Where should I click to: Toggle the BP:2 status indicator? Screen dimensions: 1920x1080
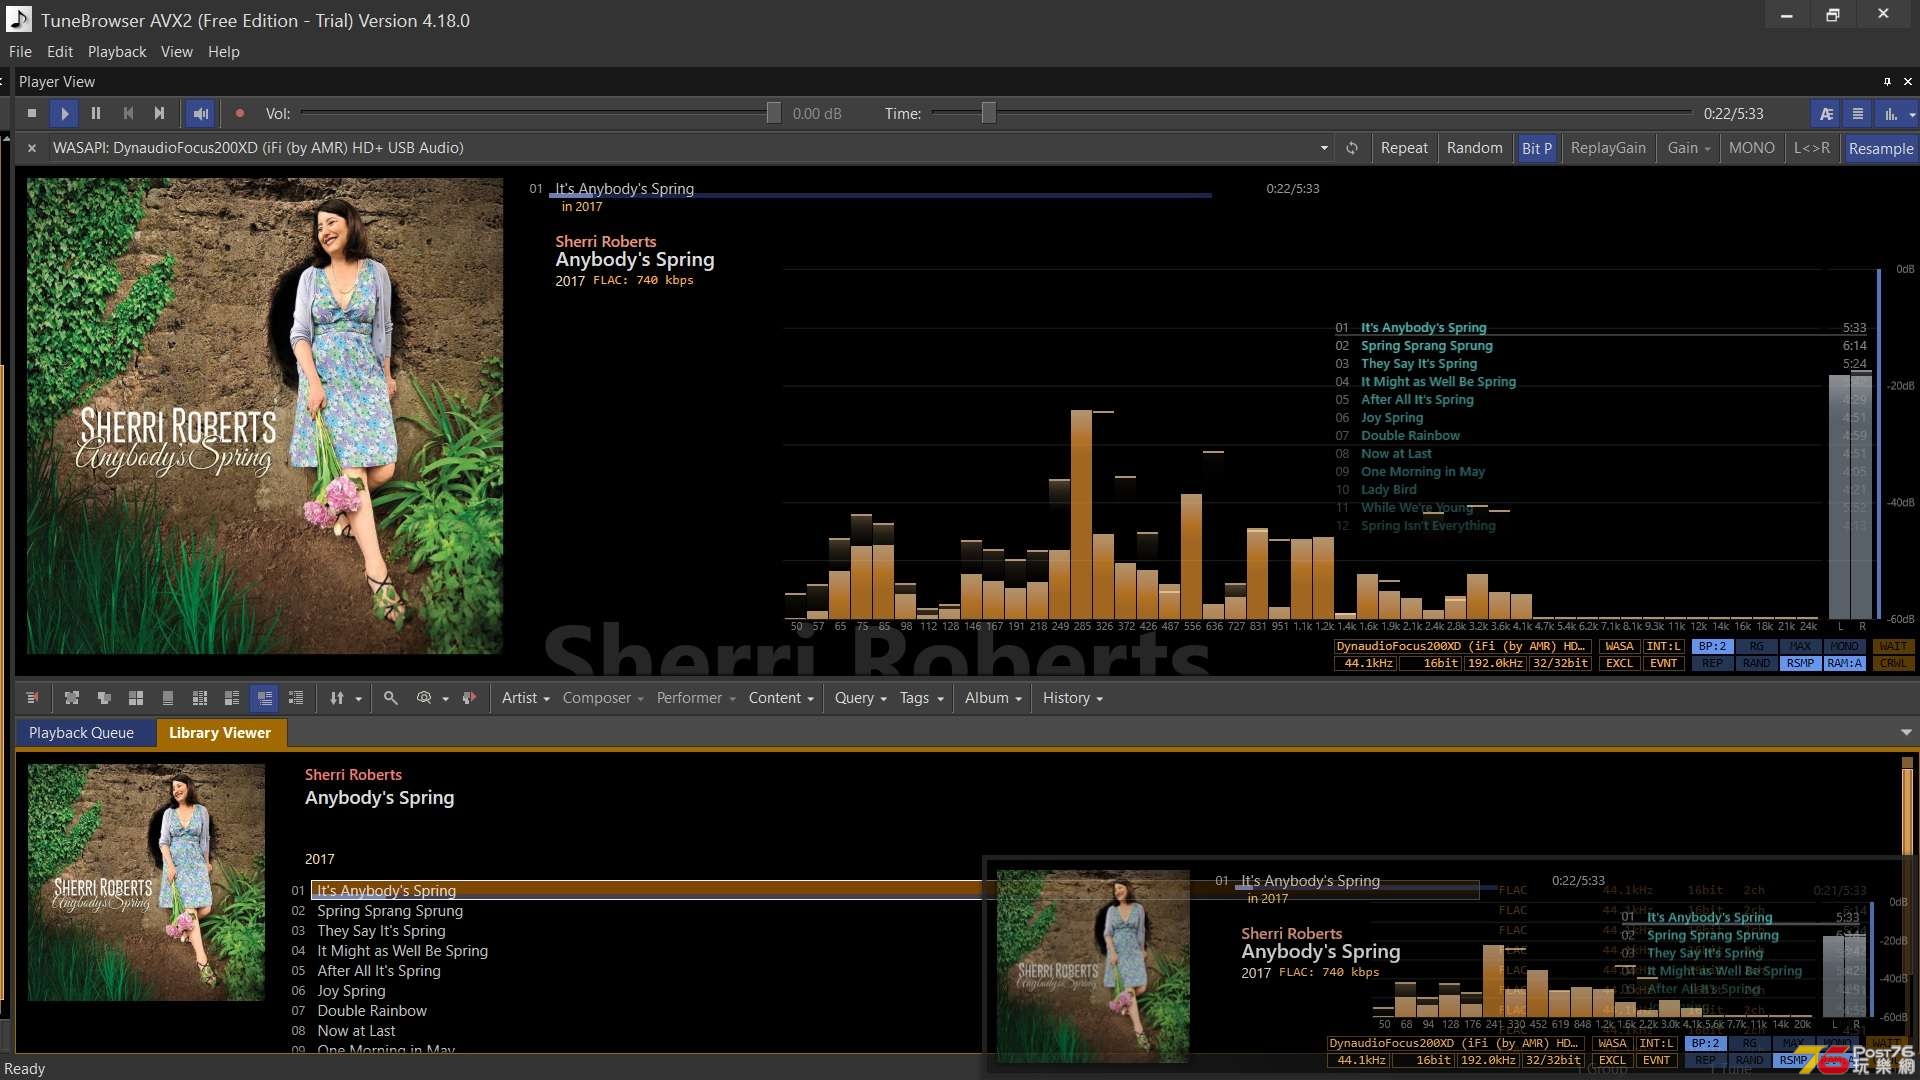point(1712,646)
